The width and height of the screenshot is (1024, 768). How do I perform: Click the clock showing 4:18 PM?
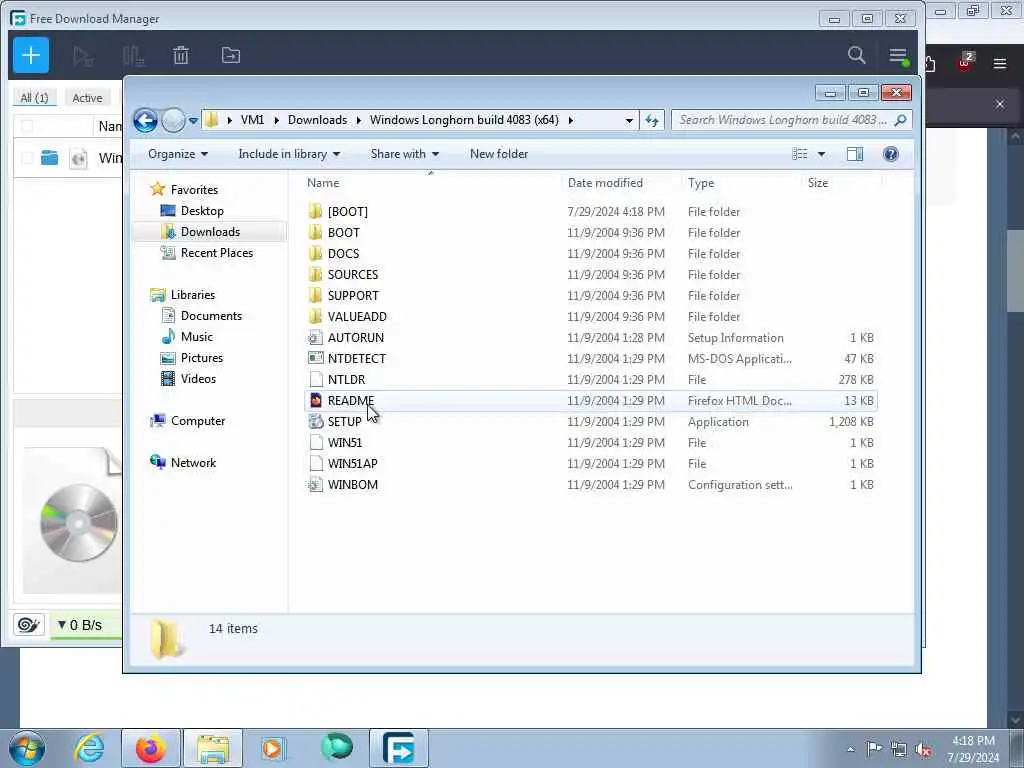tap(973, 741)
